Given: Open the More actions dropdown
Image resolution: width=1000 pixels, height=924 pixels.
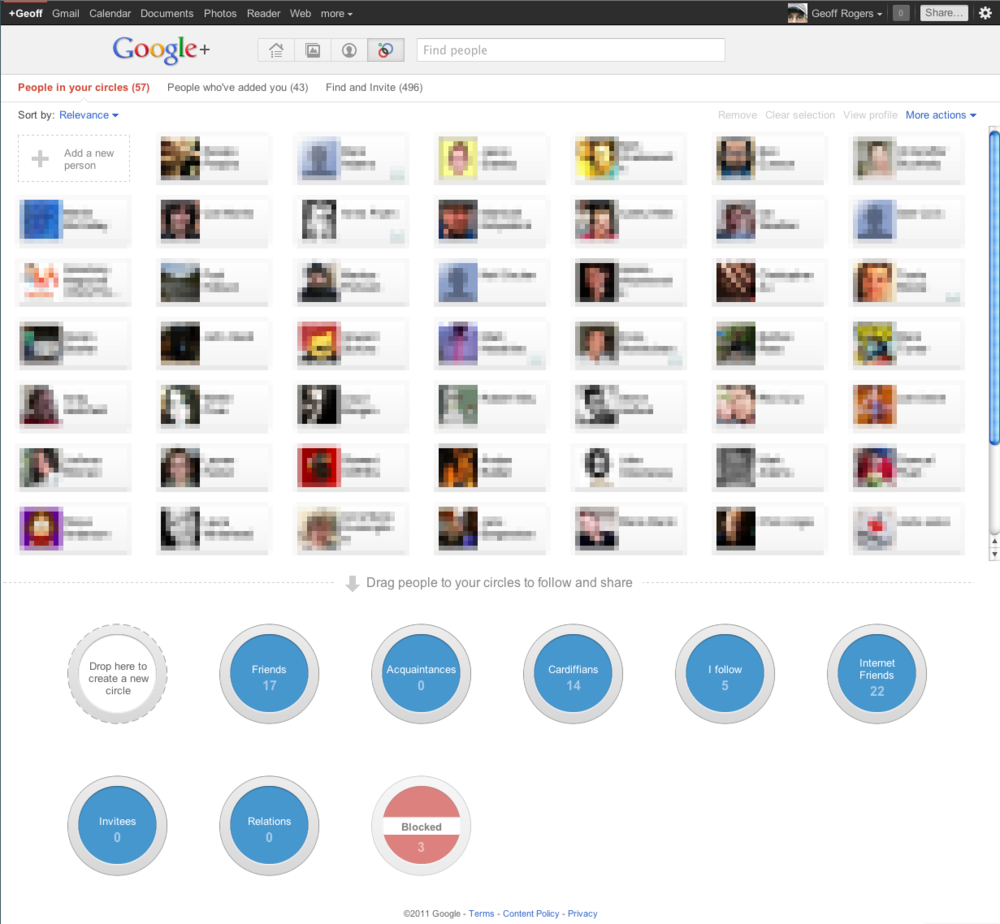Looking at the screenshot, I should coord(940,115).
